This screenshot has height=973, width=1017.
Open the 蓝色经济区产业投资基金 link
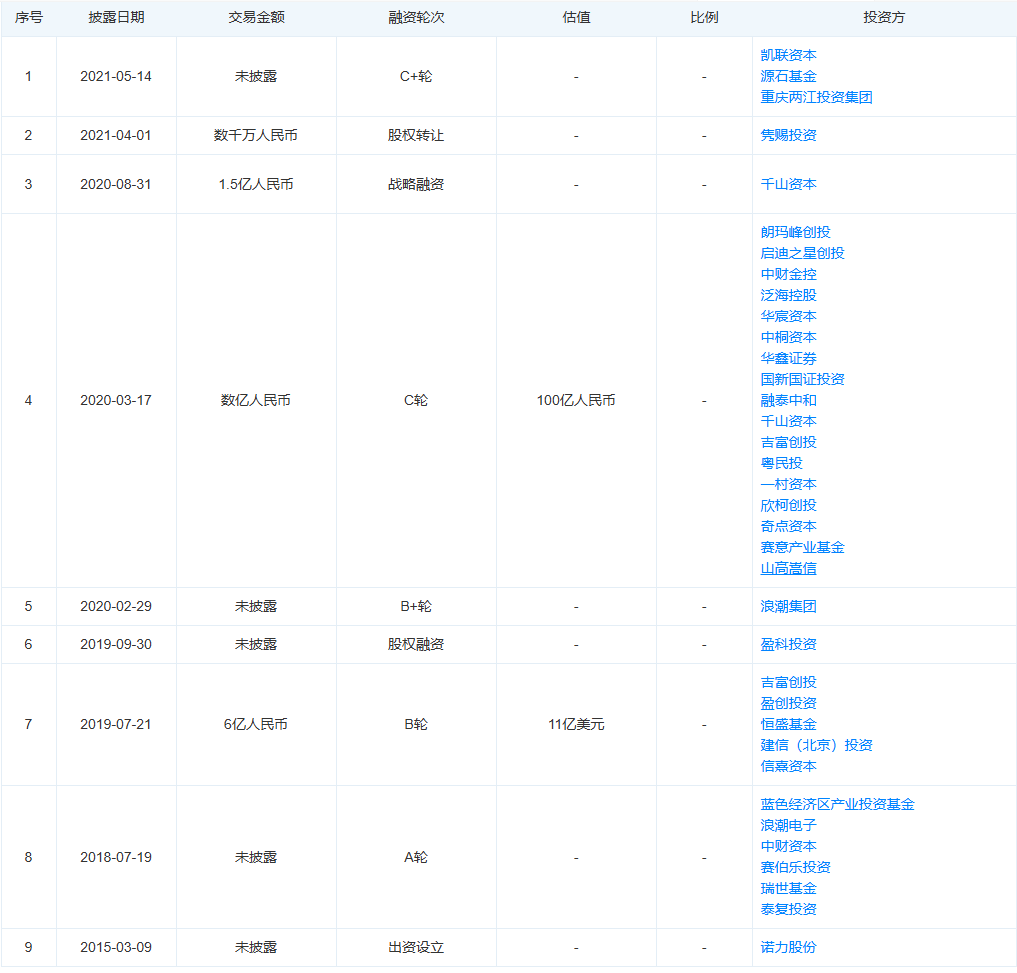837,804
